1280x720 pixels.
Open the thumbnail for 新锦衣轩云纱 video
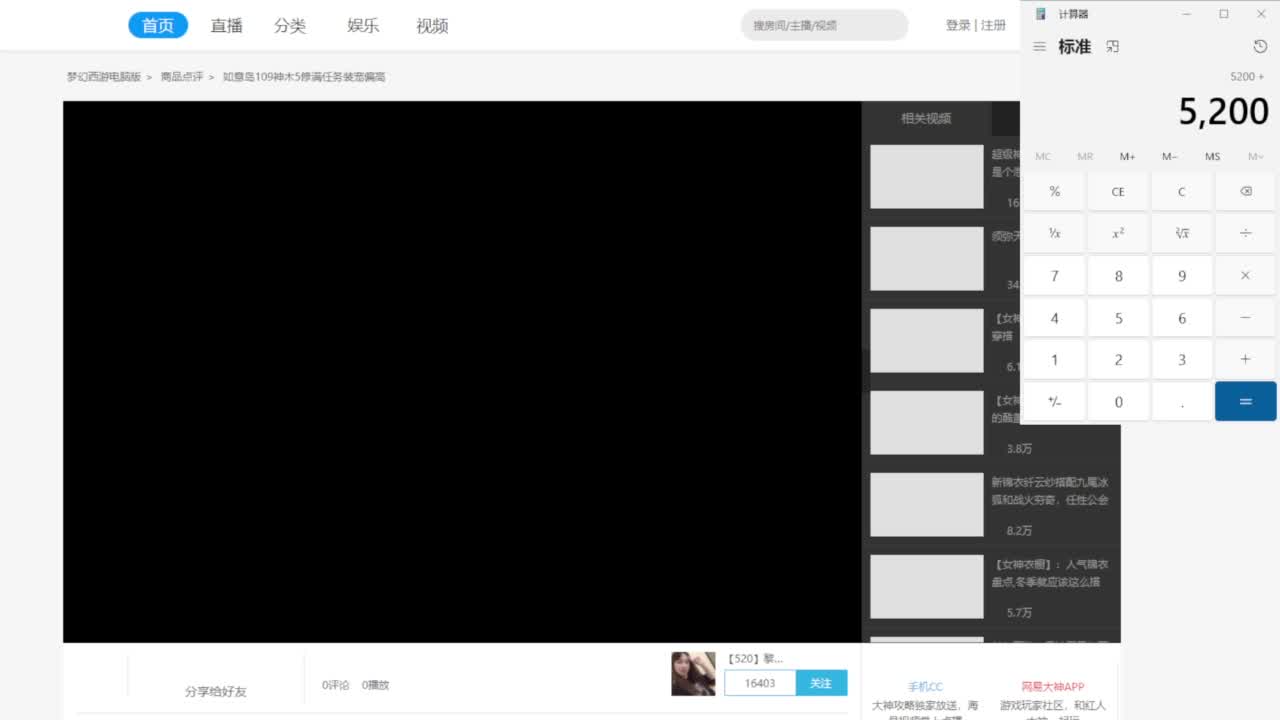point(927,504)
